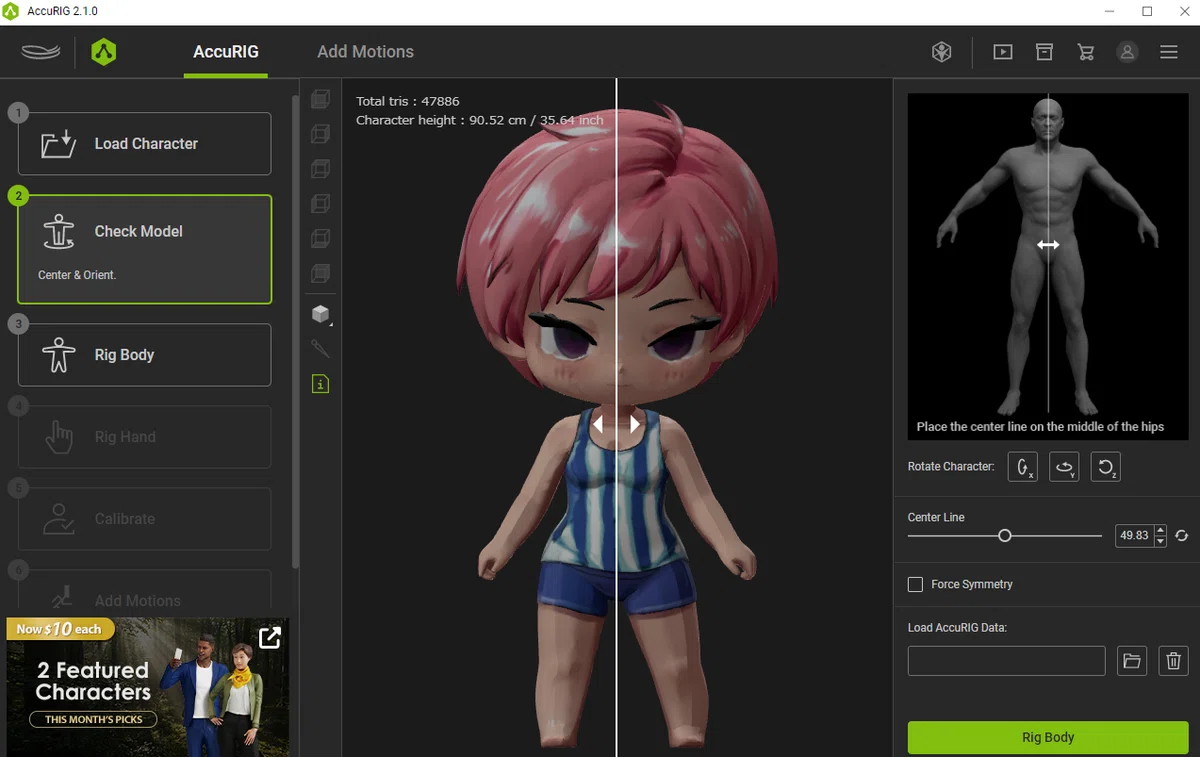Open the ActorCore green hexagon logo
The height and width of the screenshot is (757, 1200).
pyautogui.click(x=103, y=52)
